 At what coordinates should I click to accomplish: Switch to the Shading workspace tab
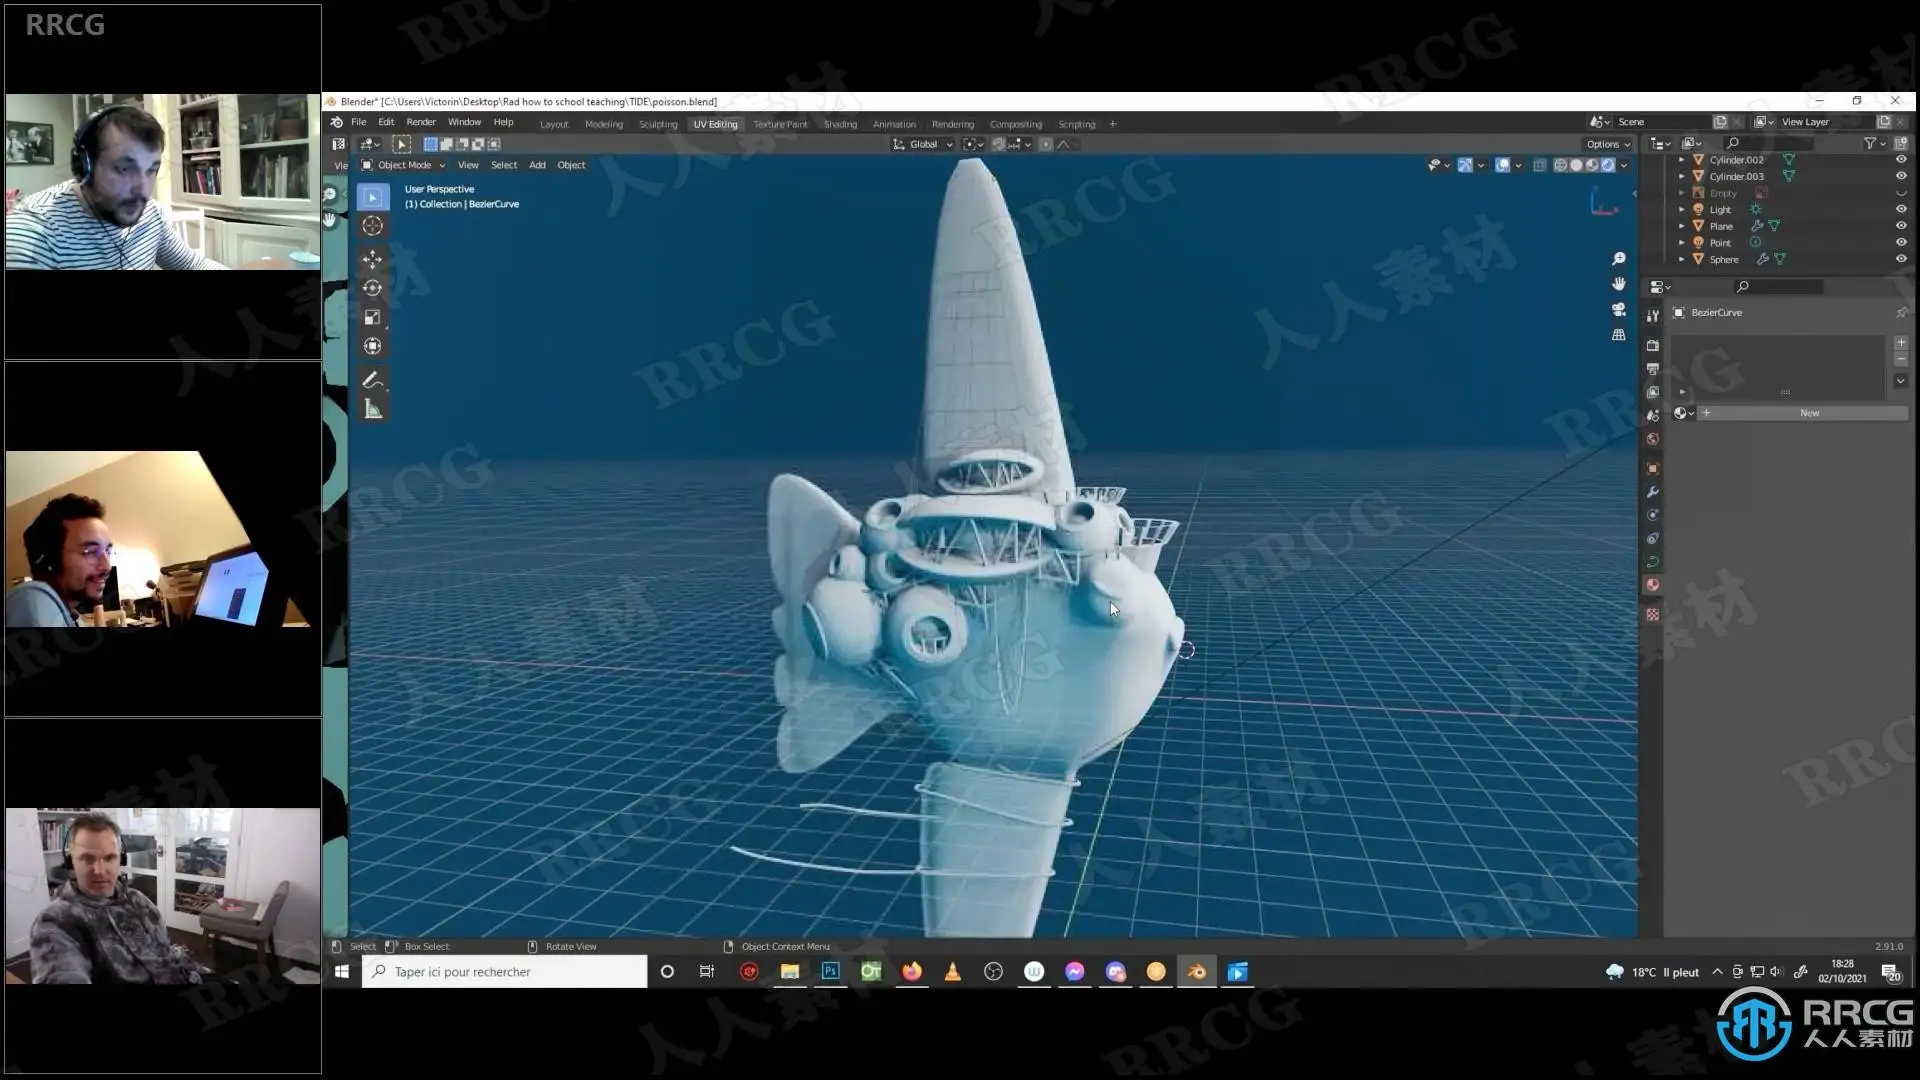(x=840, y=124)
